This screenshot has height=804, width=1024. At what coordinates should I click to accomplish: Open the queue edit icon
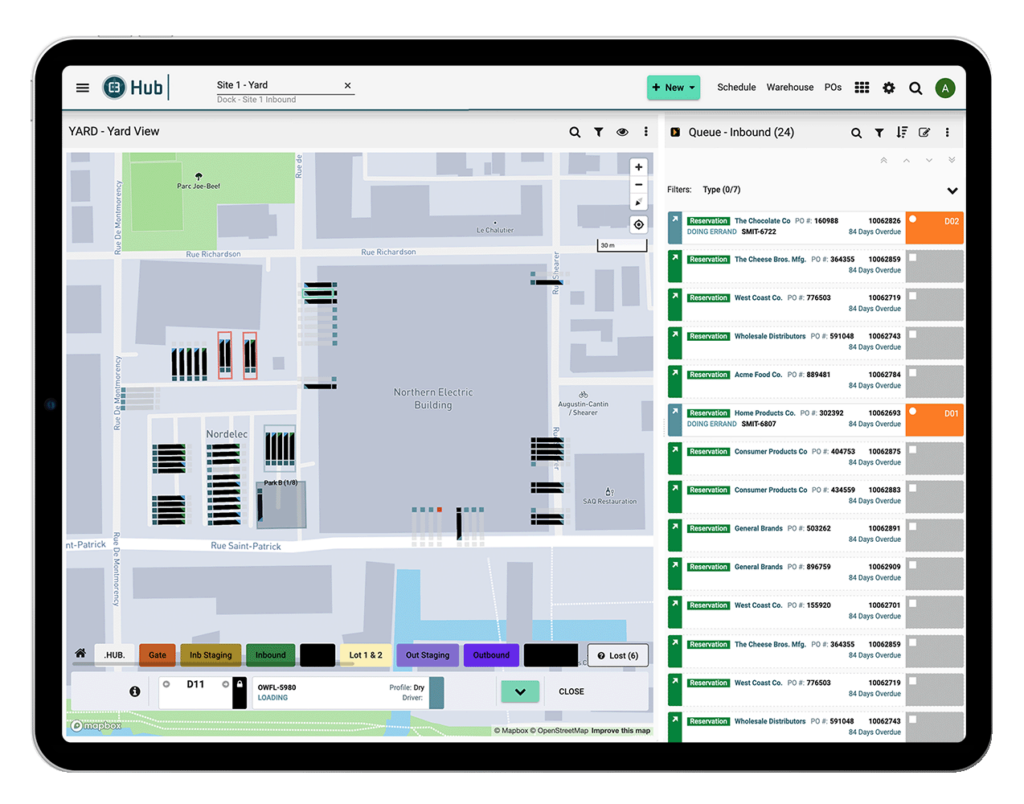pos(924,132)
